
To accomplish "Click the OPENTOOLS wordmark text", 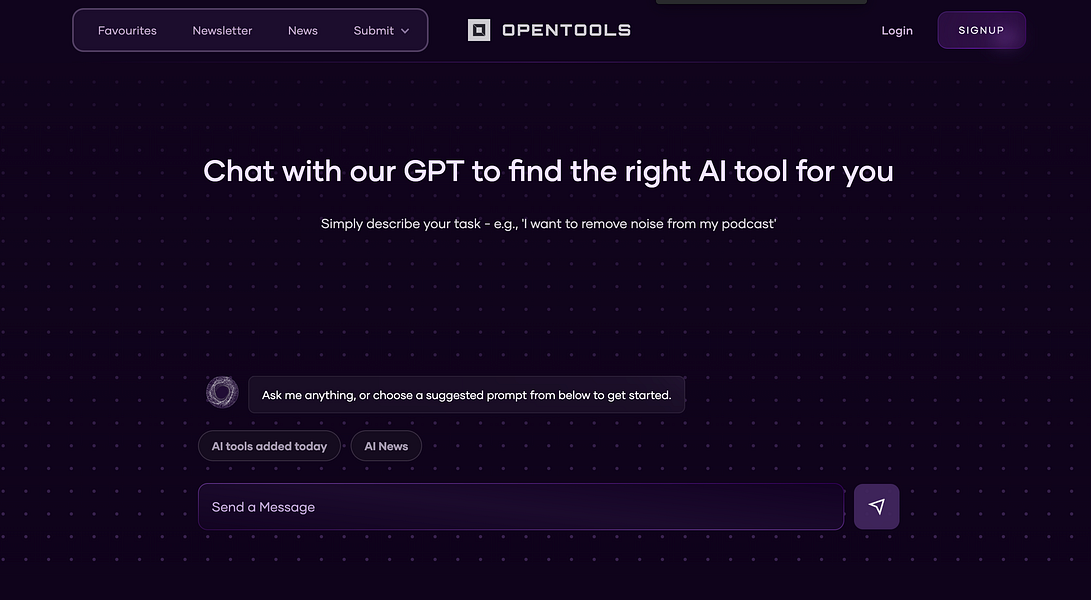I will point(569,30).
